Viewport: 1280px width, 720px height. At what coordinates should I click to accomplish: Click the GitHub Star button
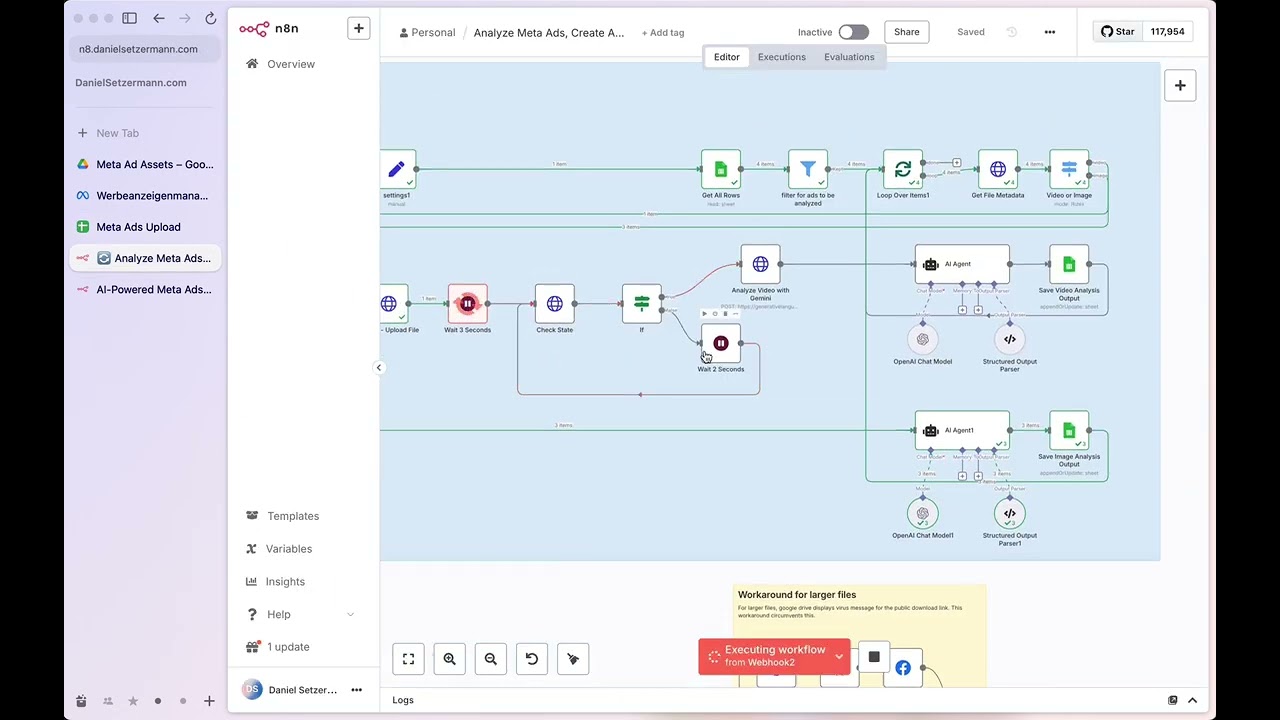click(x=1118, y=32)
